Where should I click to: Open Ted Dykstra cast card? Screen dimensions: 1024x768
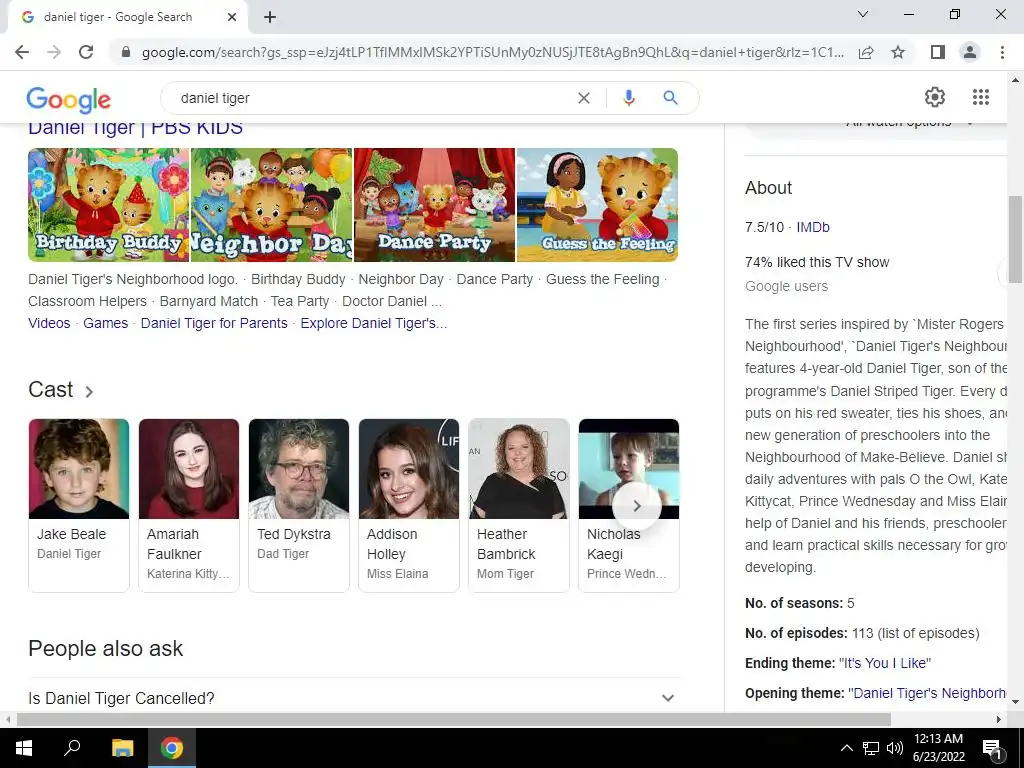point(299,505)
